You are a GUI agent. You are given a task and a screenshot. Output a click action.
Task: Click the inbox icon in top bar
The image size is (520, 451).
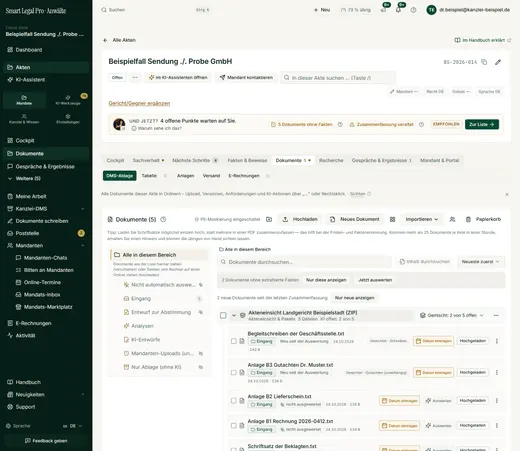383,10
